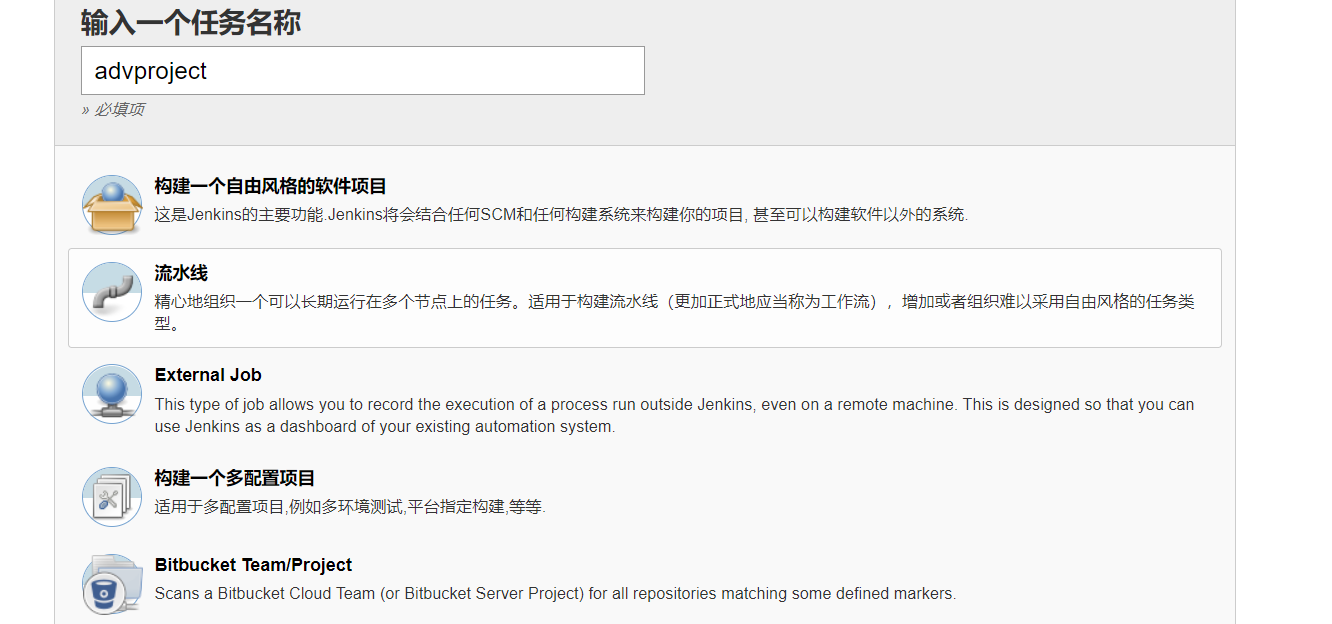Choose 构建一个自由风格的软件项目 title
The width and height of the screenshot is (1332, 624).
click(270, 186)
